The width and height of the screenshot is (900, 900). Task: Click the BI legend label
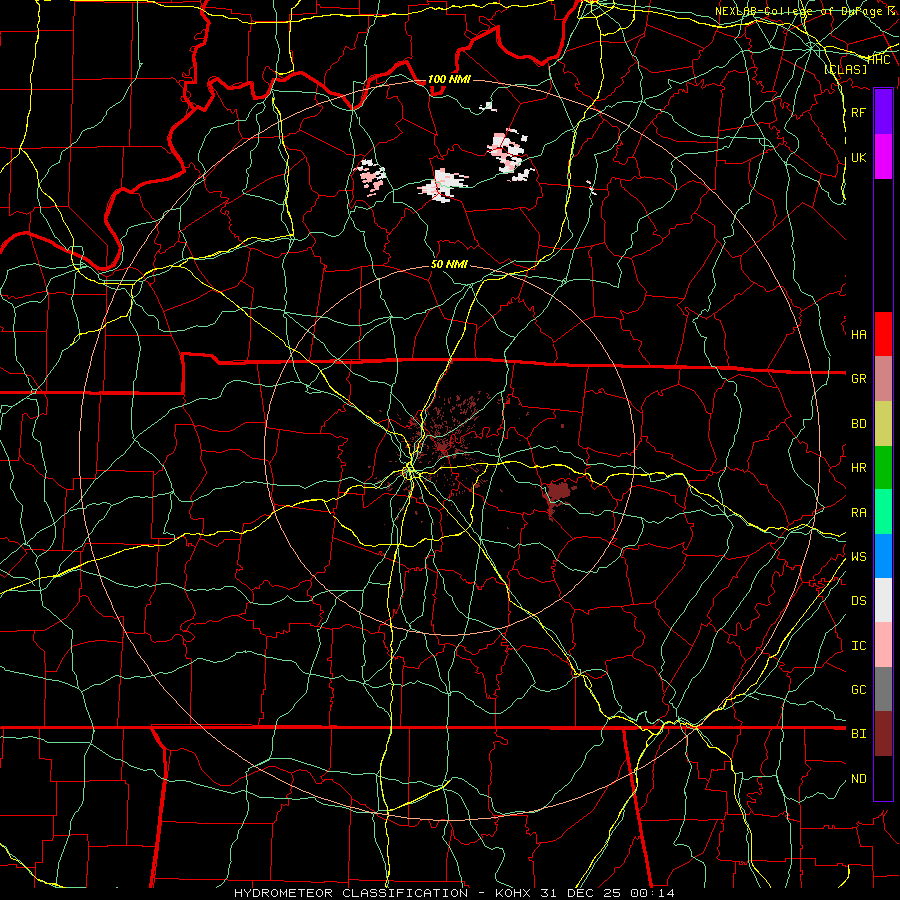click(858, 734)
